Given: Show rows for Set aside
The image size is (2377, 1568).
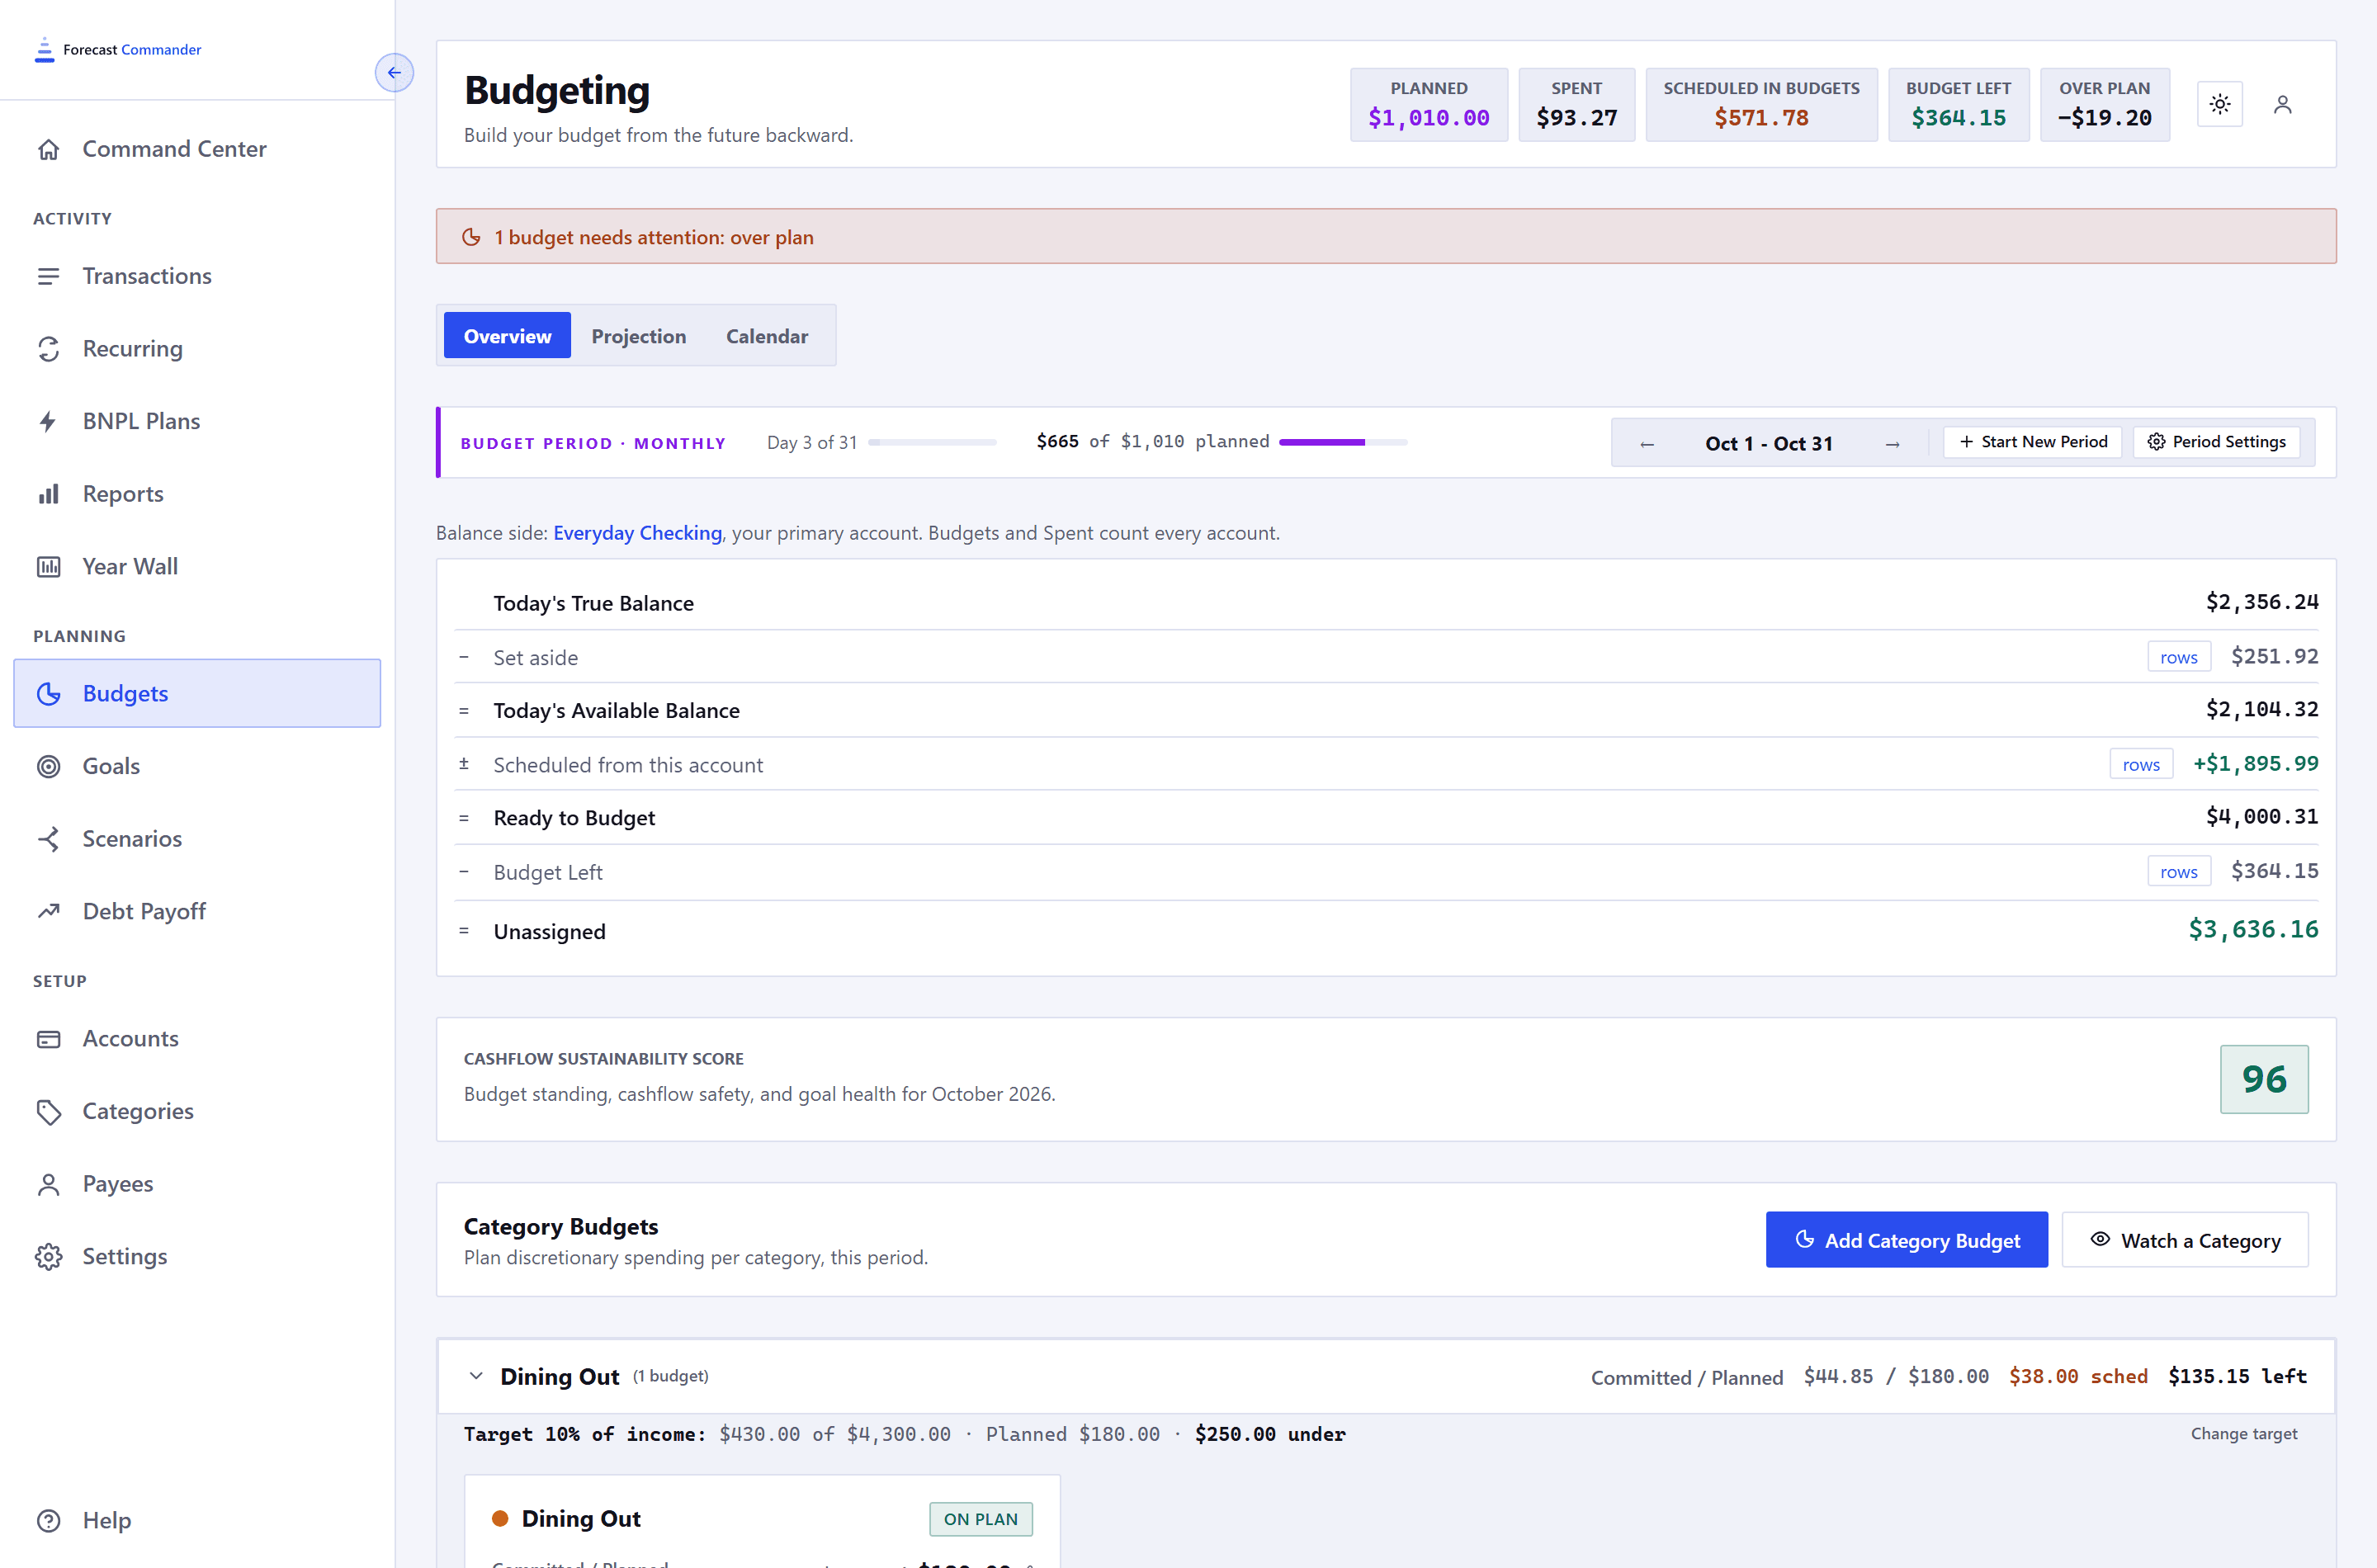Looking at the screenshot, I should (x=2178, y=657).
